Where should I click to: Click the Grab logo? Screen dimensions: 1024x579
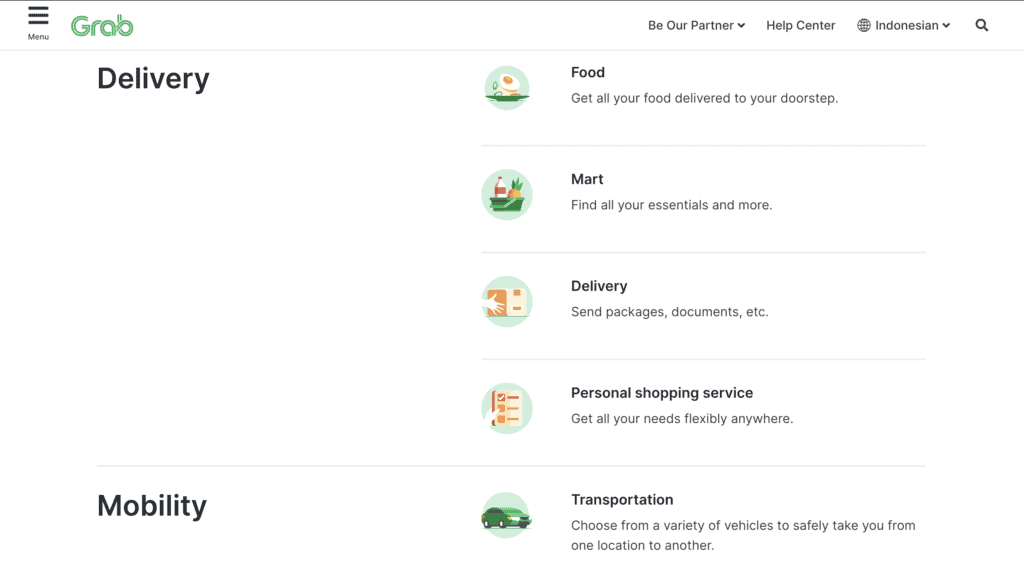[102, 26]
